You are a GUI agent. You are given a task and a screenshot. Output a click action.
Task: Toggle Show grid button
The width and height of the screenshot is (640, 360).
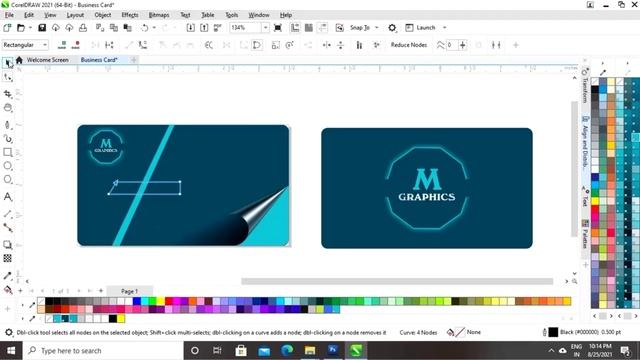pyautogui.click(x=309, y=28)
